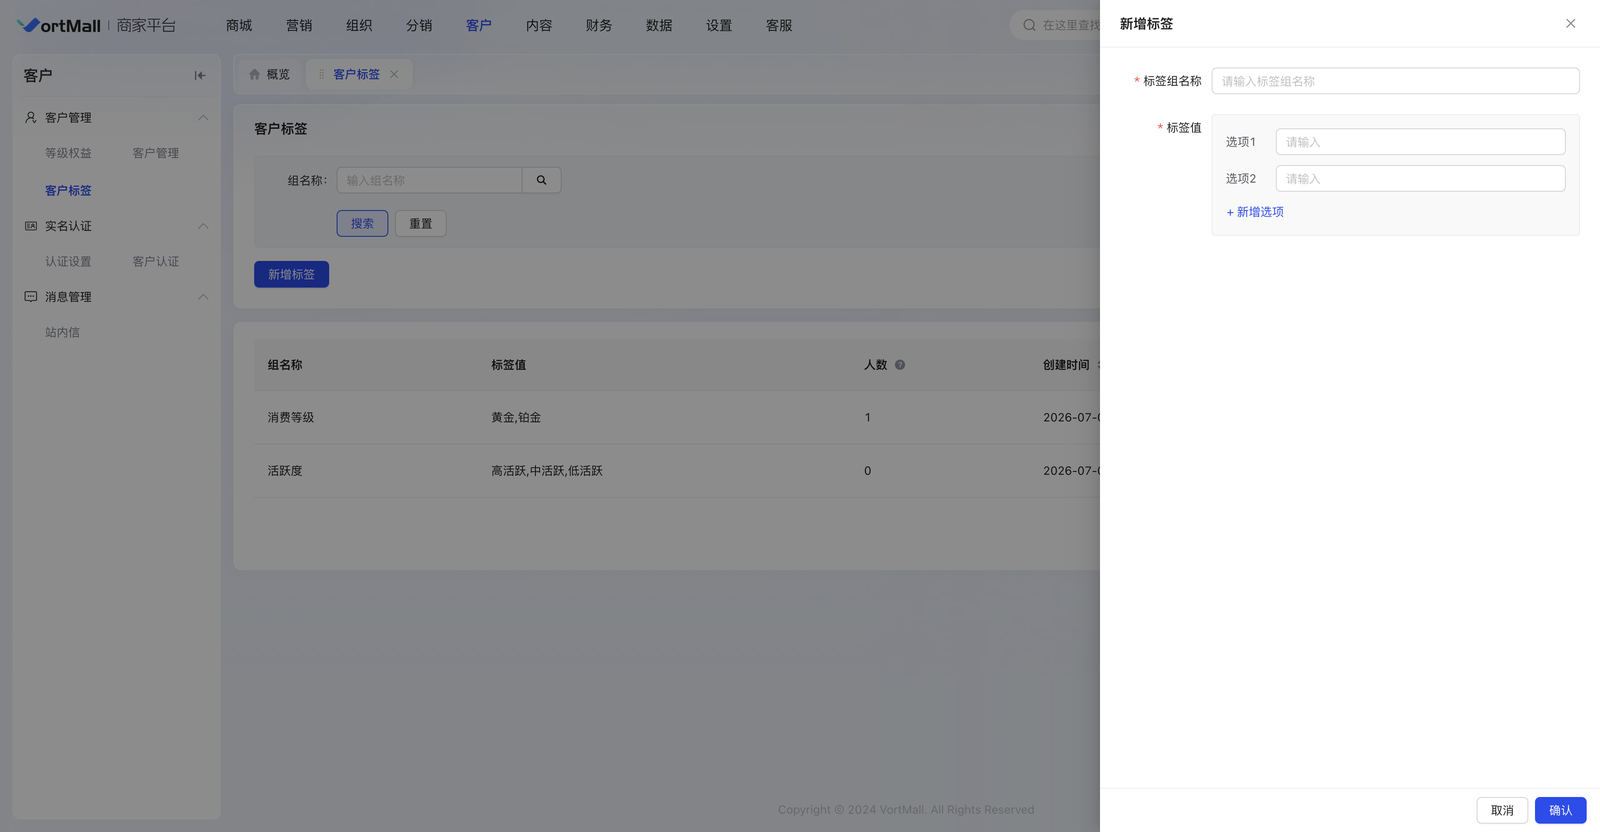Click the 人数 help question-mark icon

(900, 365)
